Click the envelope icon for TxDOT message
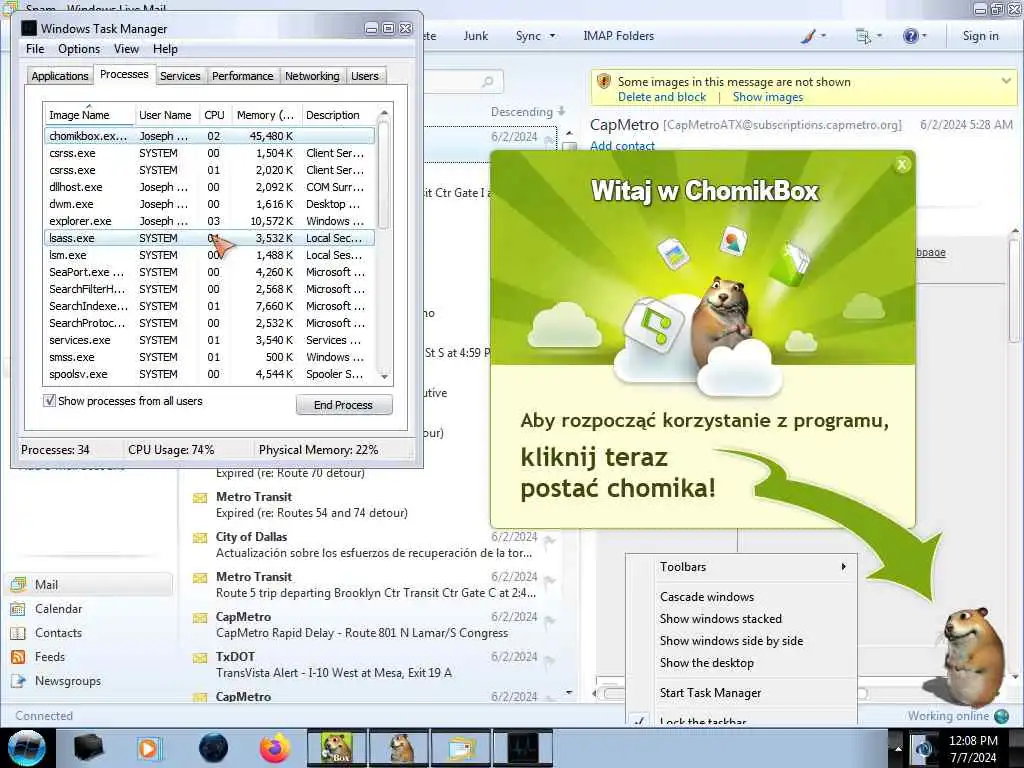This screenshot has height=768, width=1024. pyautogui.click(x=200, y=658)
